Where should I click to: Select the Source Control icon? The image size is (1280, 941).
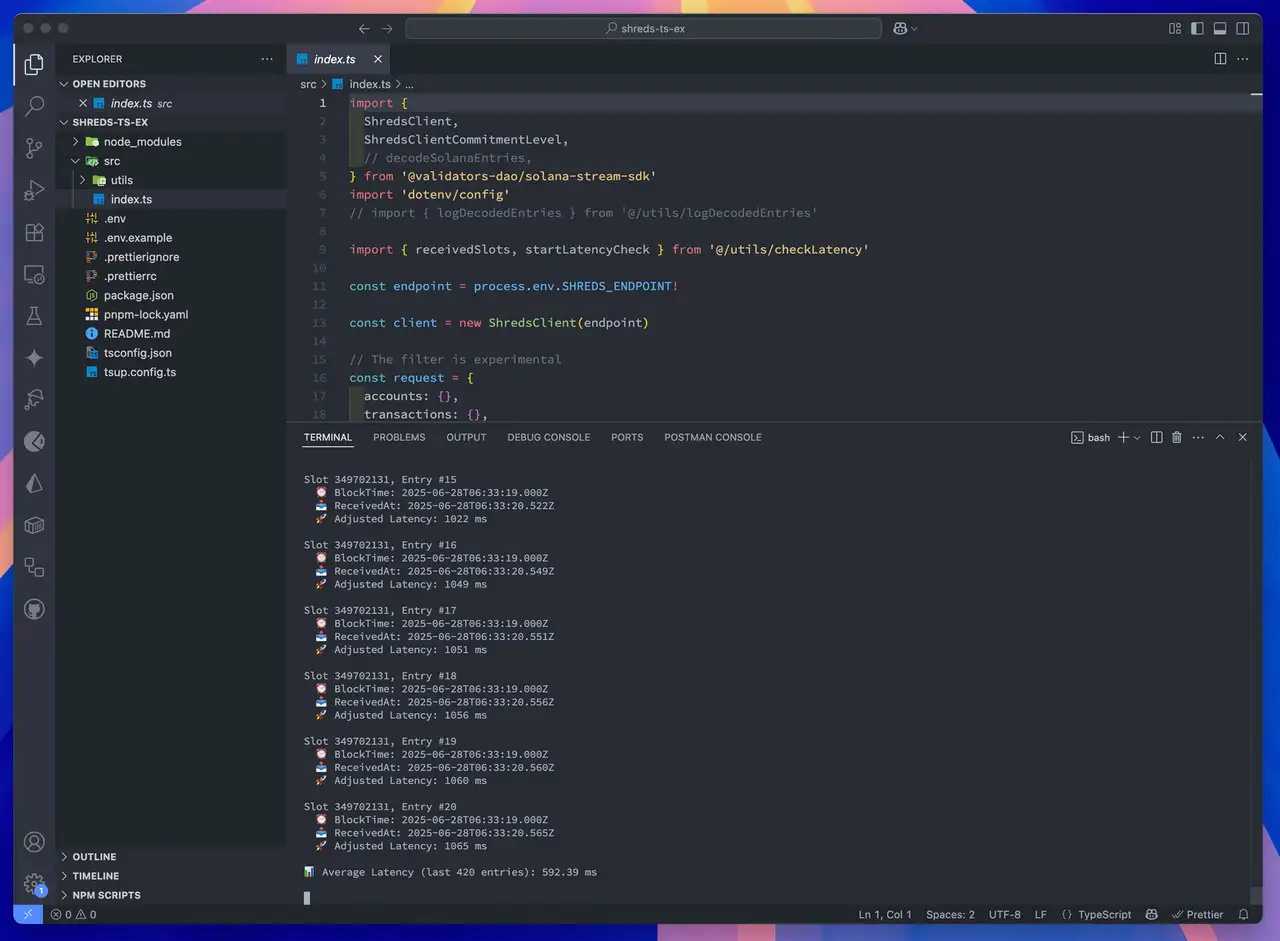pos(34,147)
